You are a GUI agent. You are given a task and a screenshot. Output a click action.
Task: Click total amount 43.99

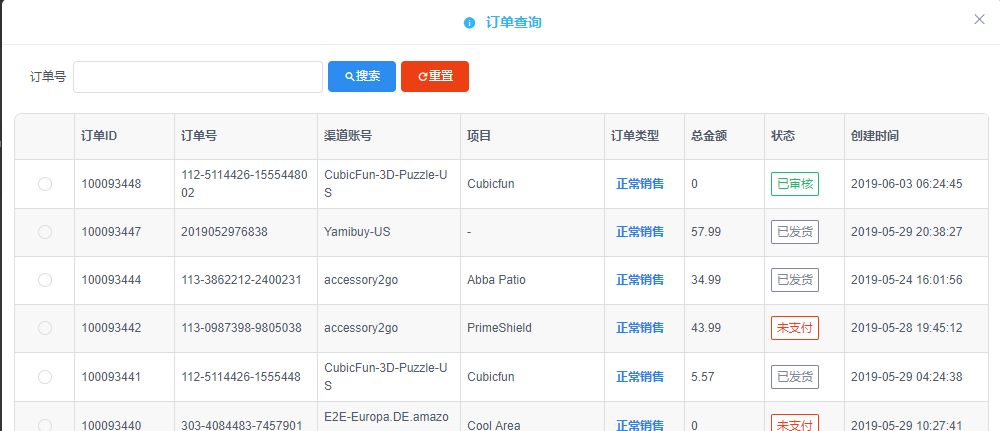pyautogui.click(x=706, y=328)
